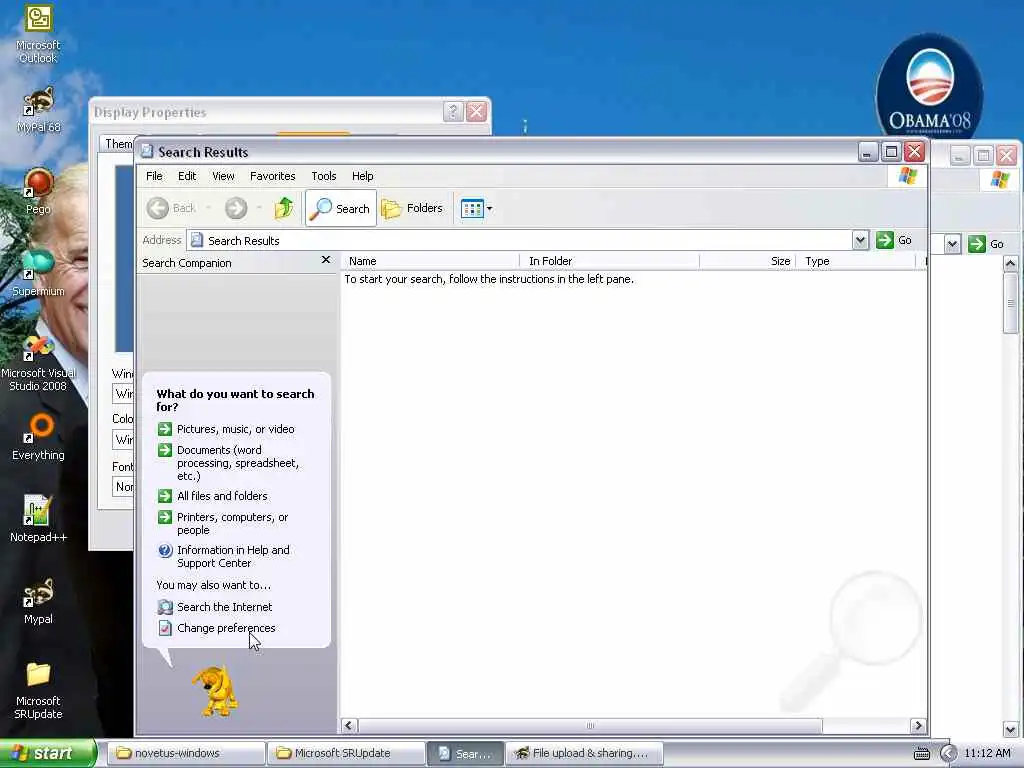This screenshot has height=768, width=1024.
Task: Open Microsoft SRUpdate desktop folder
Action: (x=38, y=691)
